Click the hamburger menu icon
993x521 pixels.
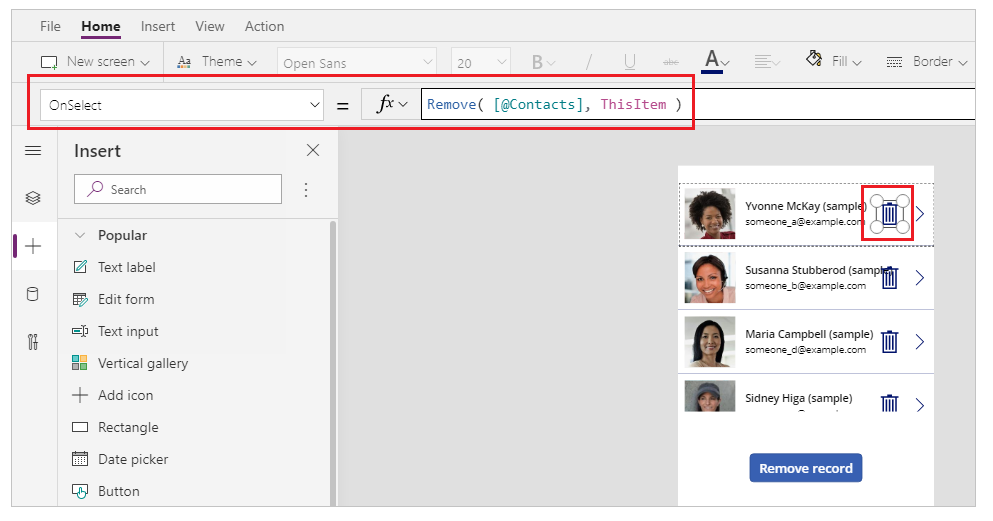pyautogui.click(x=33, y=151)
